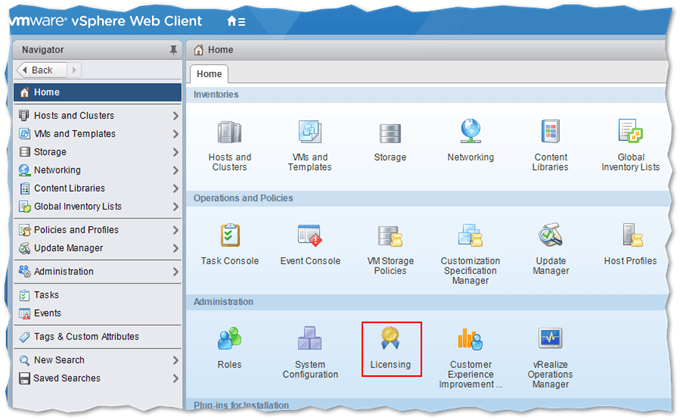The width and height of the screenshot is (680, 420).
Task: Expand Content Libraries chevron
Action: tap(175, 189)
